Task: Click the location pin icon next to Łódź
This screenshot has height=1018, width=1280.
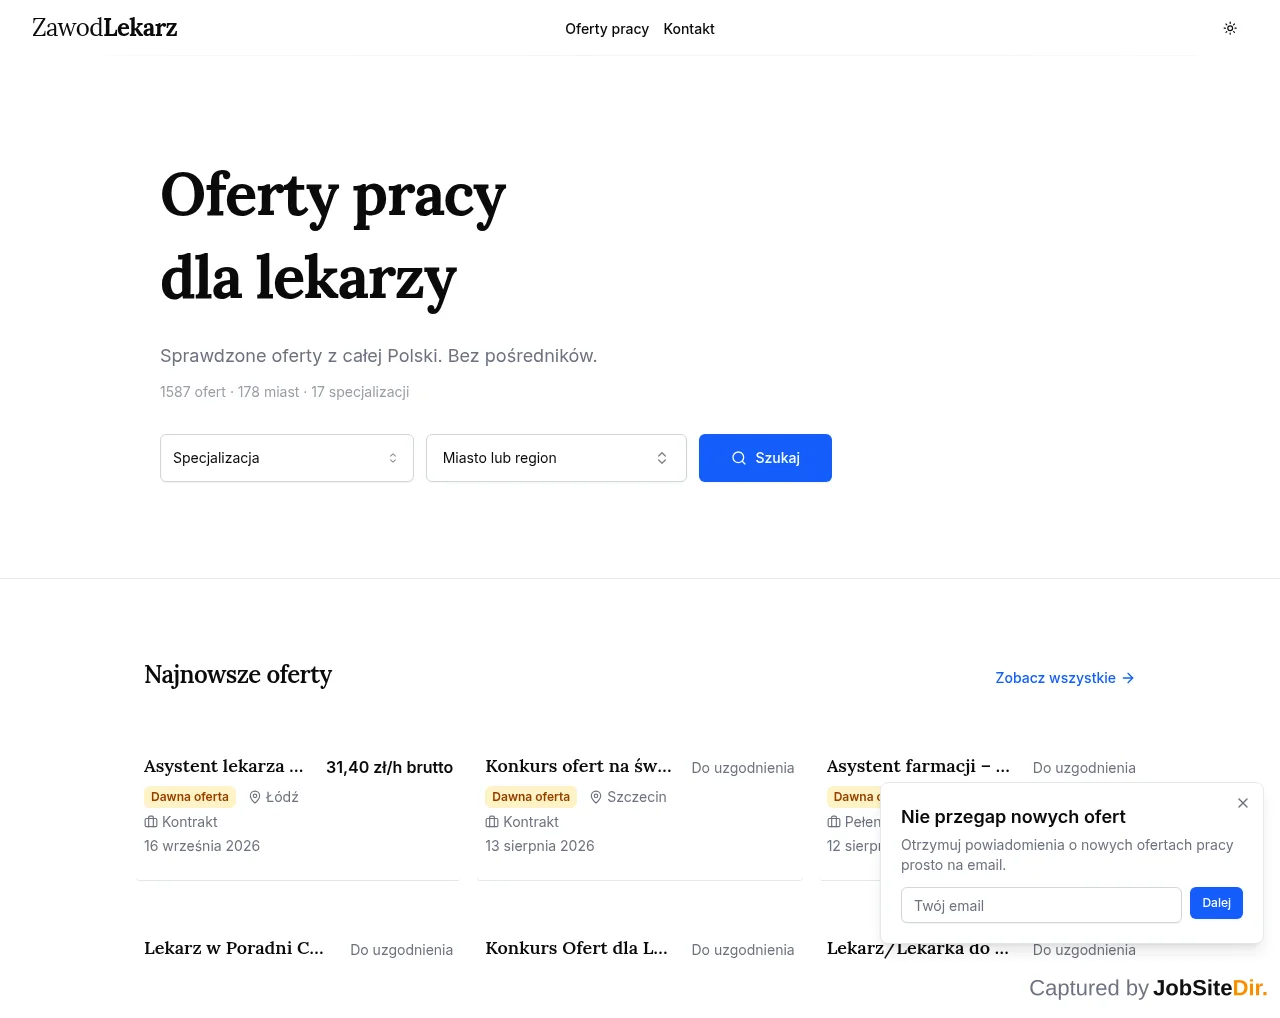Action: coord(255,797)
